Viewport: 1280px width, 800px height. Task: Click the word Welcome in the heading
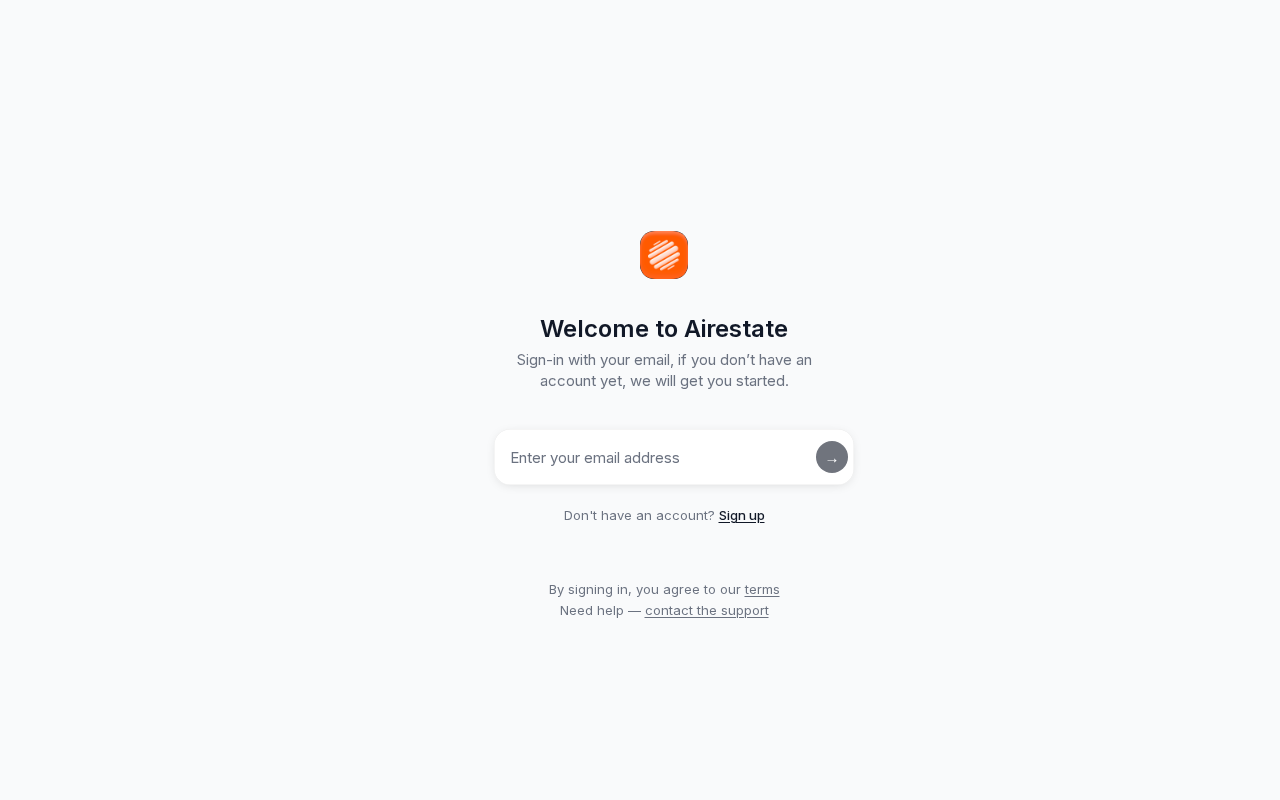click(x=595, y=328)
